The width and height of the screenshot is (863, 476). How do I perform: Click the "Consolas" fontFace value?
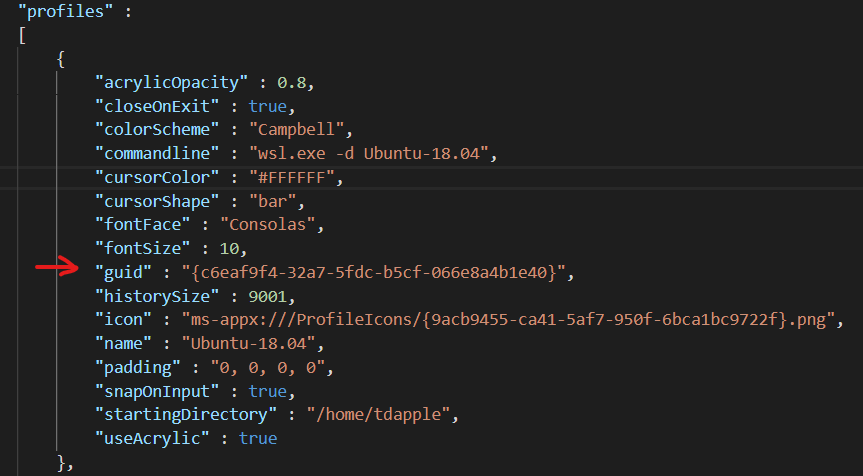[x=267, y=225]
